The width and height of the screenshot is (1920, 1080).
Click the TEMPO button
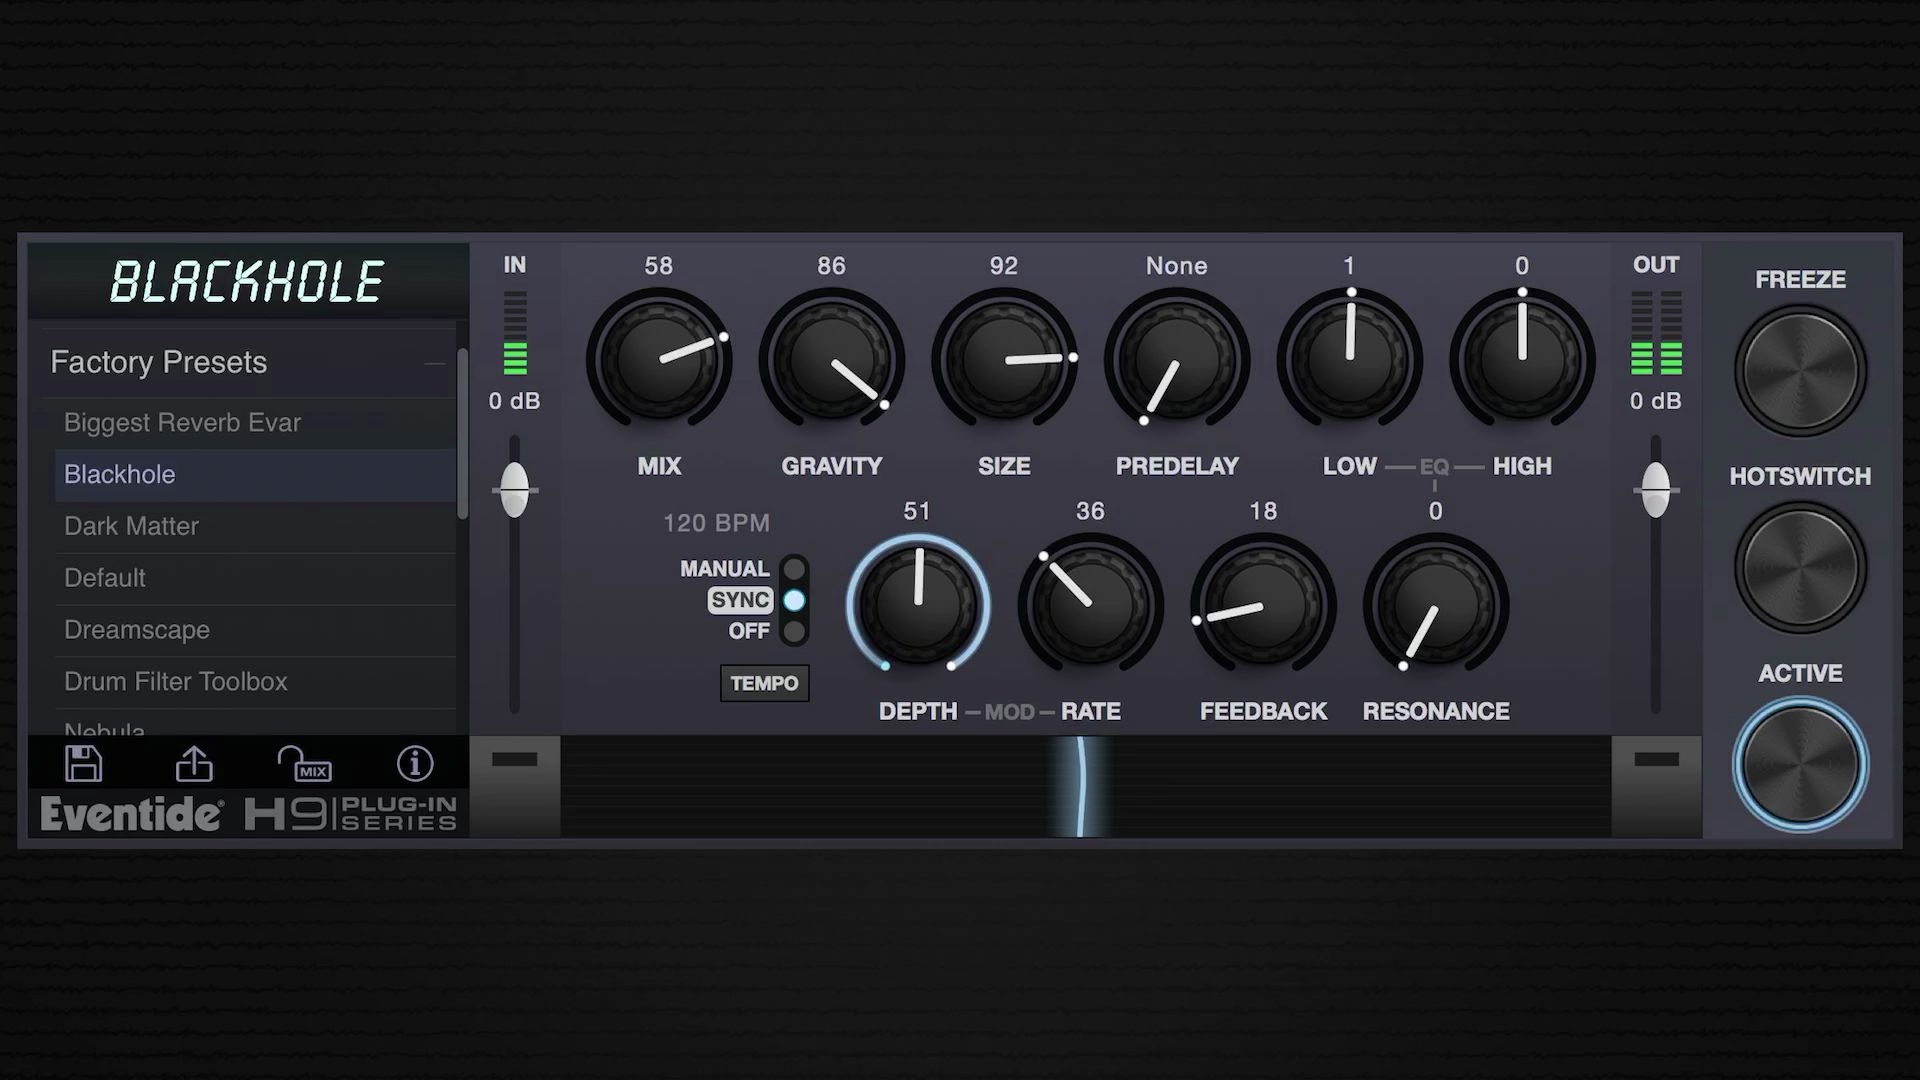pos(764,683)
